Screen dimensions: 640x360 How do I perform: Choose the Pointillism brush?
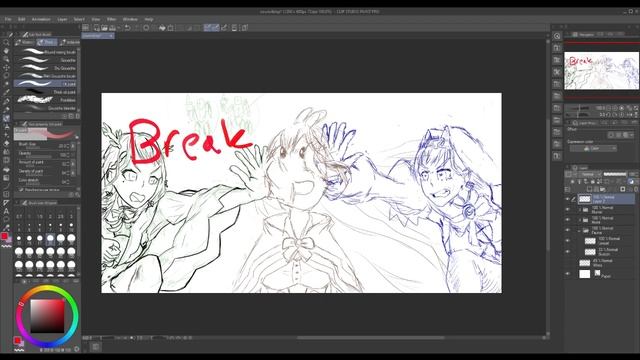point(45,100)
